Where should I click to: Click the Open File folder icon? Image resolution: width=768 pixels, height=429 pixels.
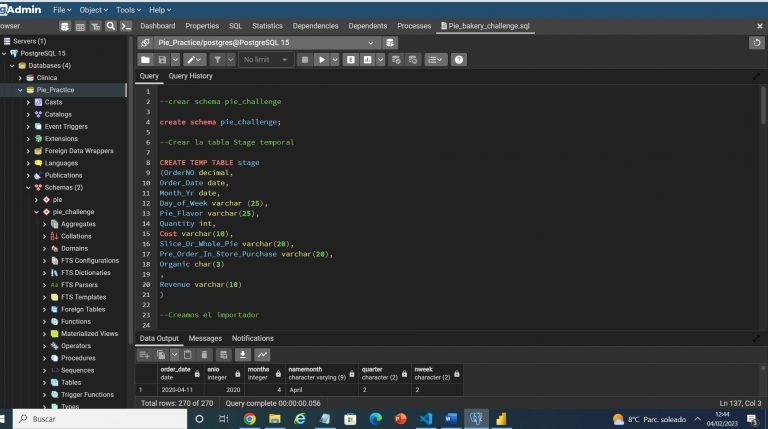147,60
